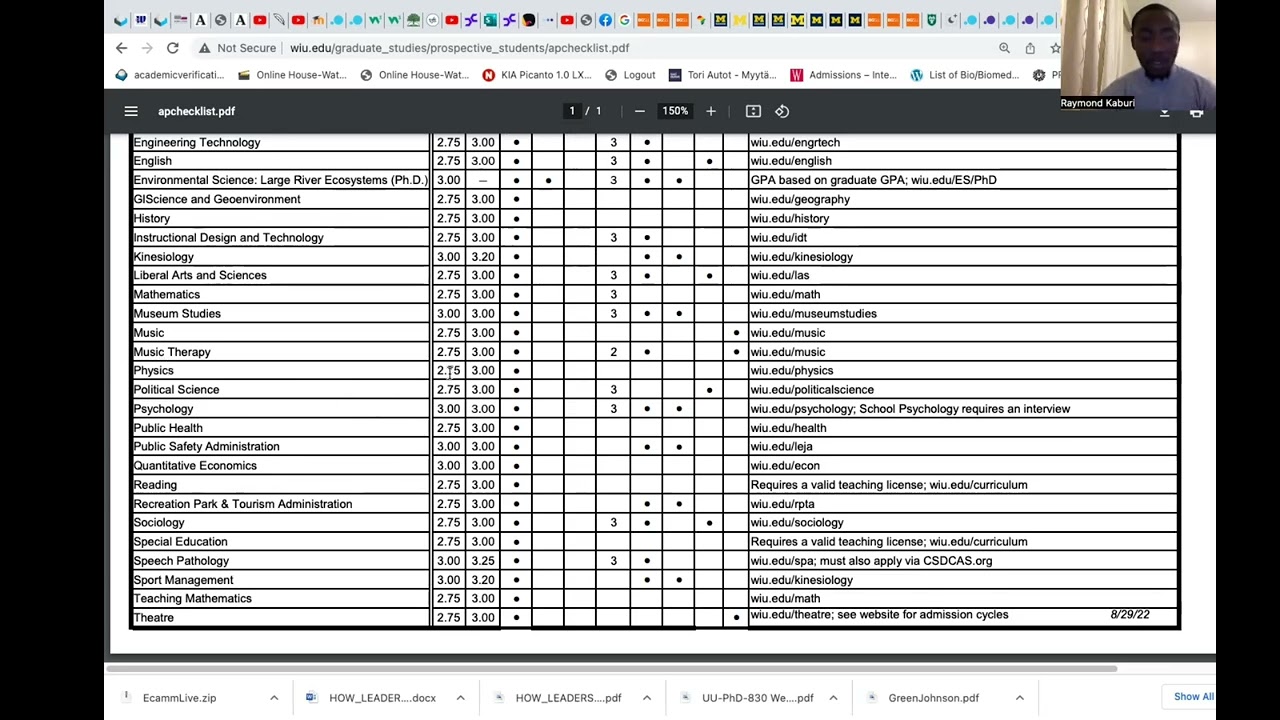This screenshot has height=720, width=1280.
Task: Click wiu.edu/politicalscience text
Action: pyautogui.click(x=812, y=390)
